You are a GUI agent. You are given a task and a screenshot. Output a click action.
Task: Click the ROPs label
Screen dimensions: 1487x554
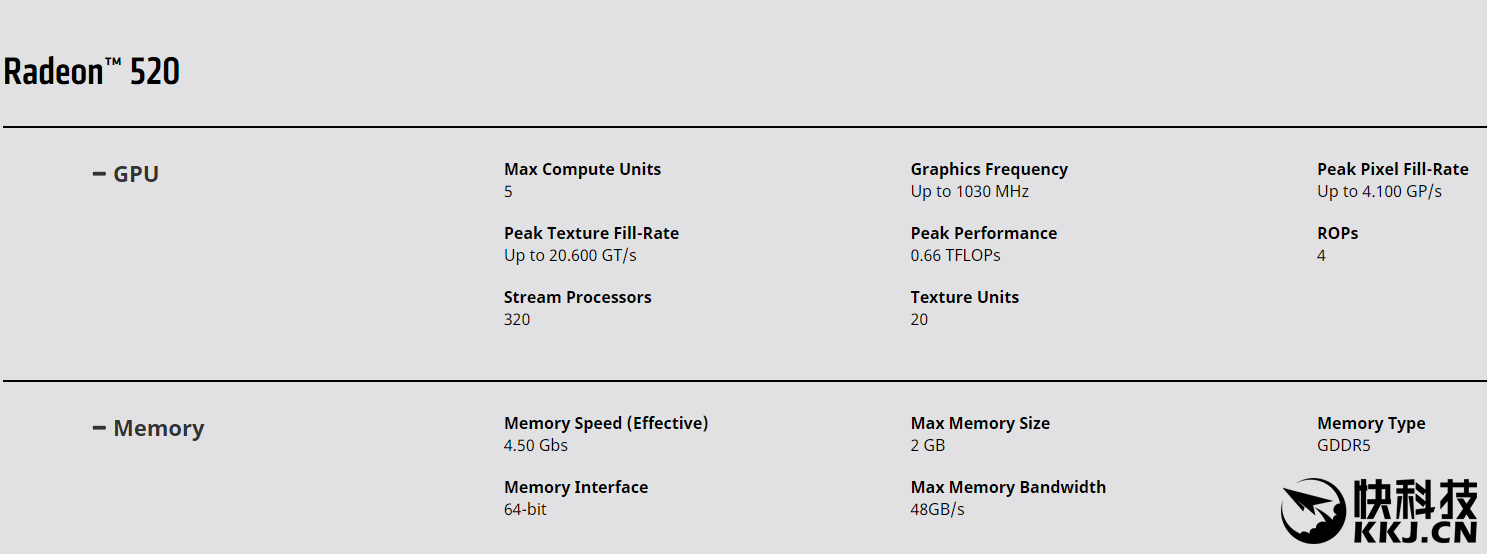pos(1337,233)
